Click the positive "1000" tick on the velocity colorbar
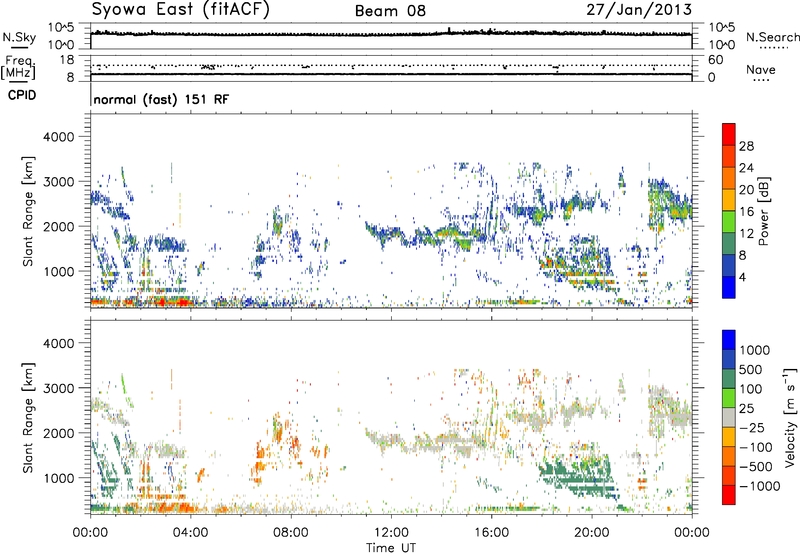Image resolution: width=800 pixels, height=554 pixels. [755, 350]
